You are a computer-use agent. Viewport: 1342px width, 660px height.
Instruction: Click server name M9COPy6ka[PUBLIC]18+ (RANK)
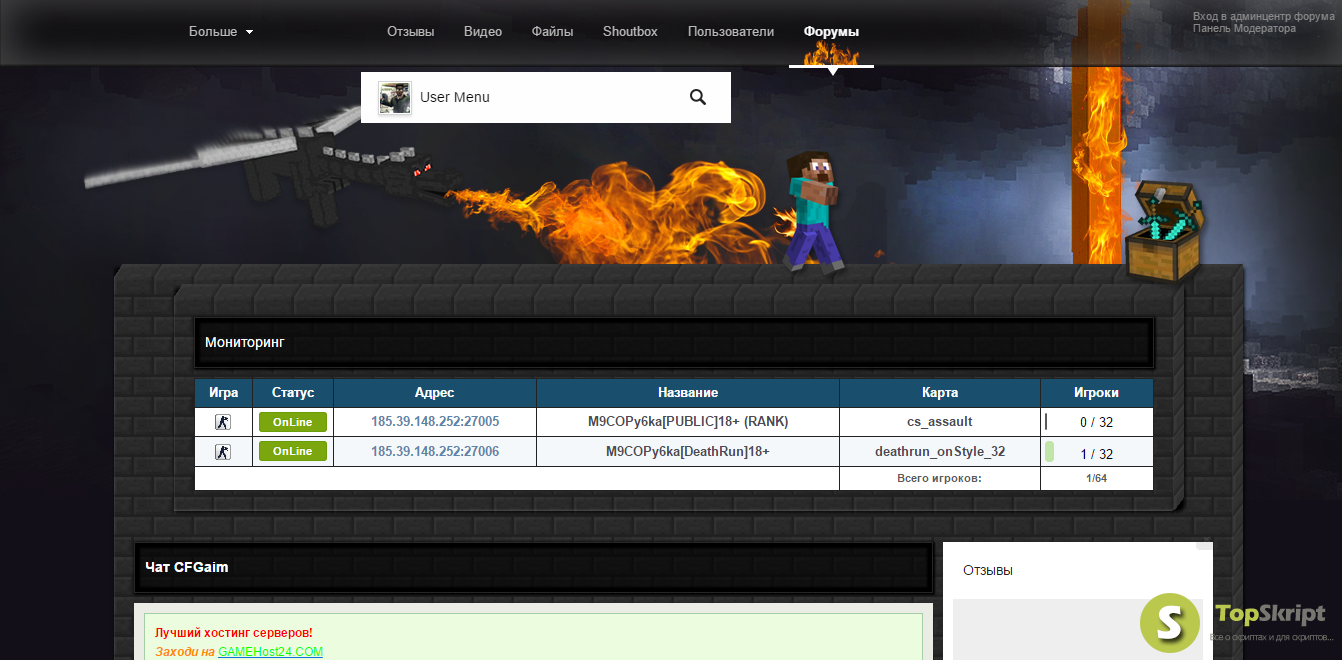(x=688, y=422)
